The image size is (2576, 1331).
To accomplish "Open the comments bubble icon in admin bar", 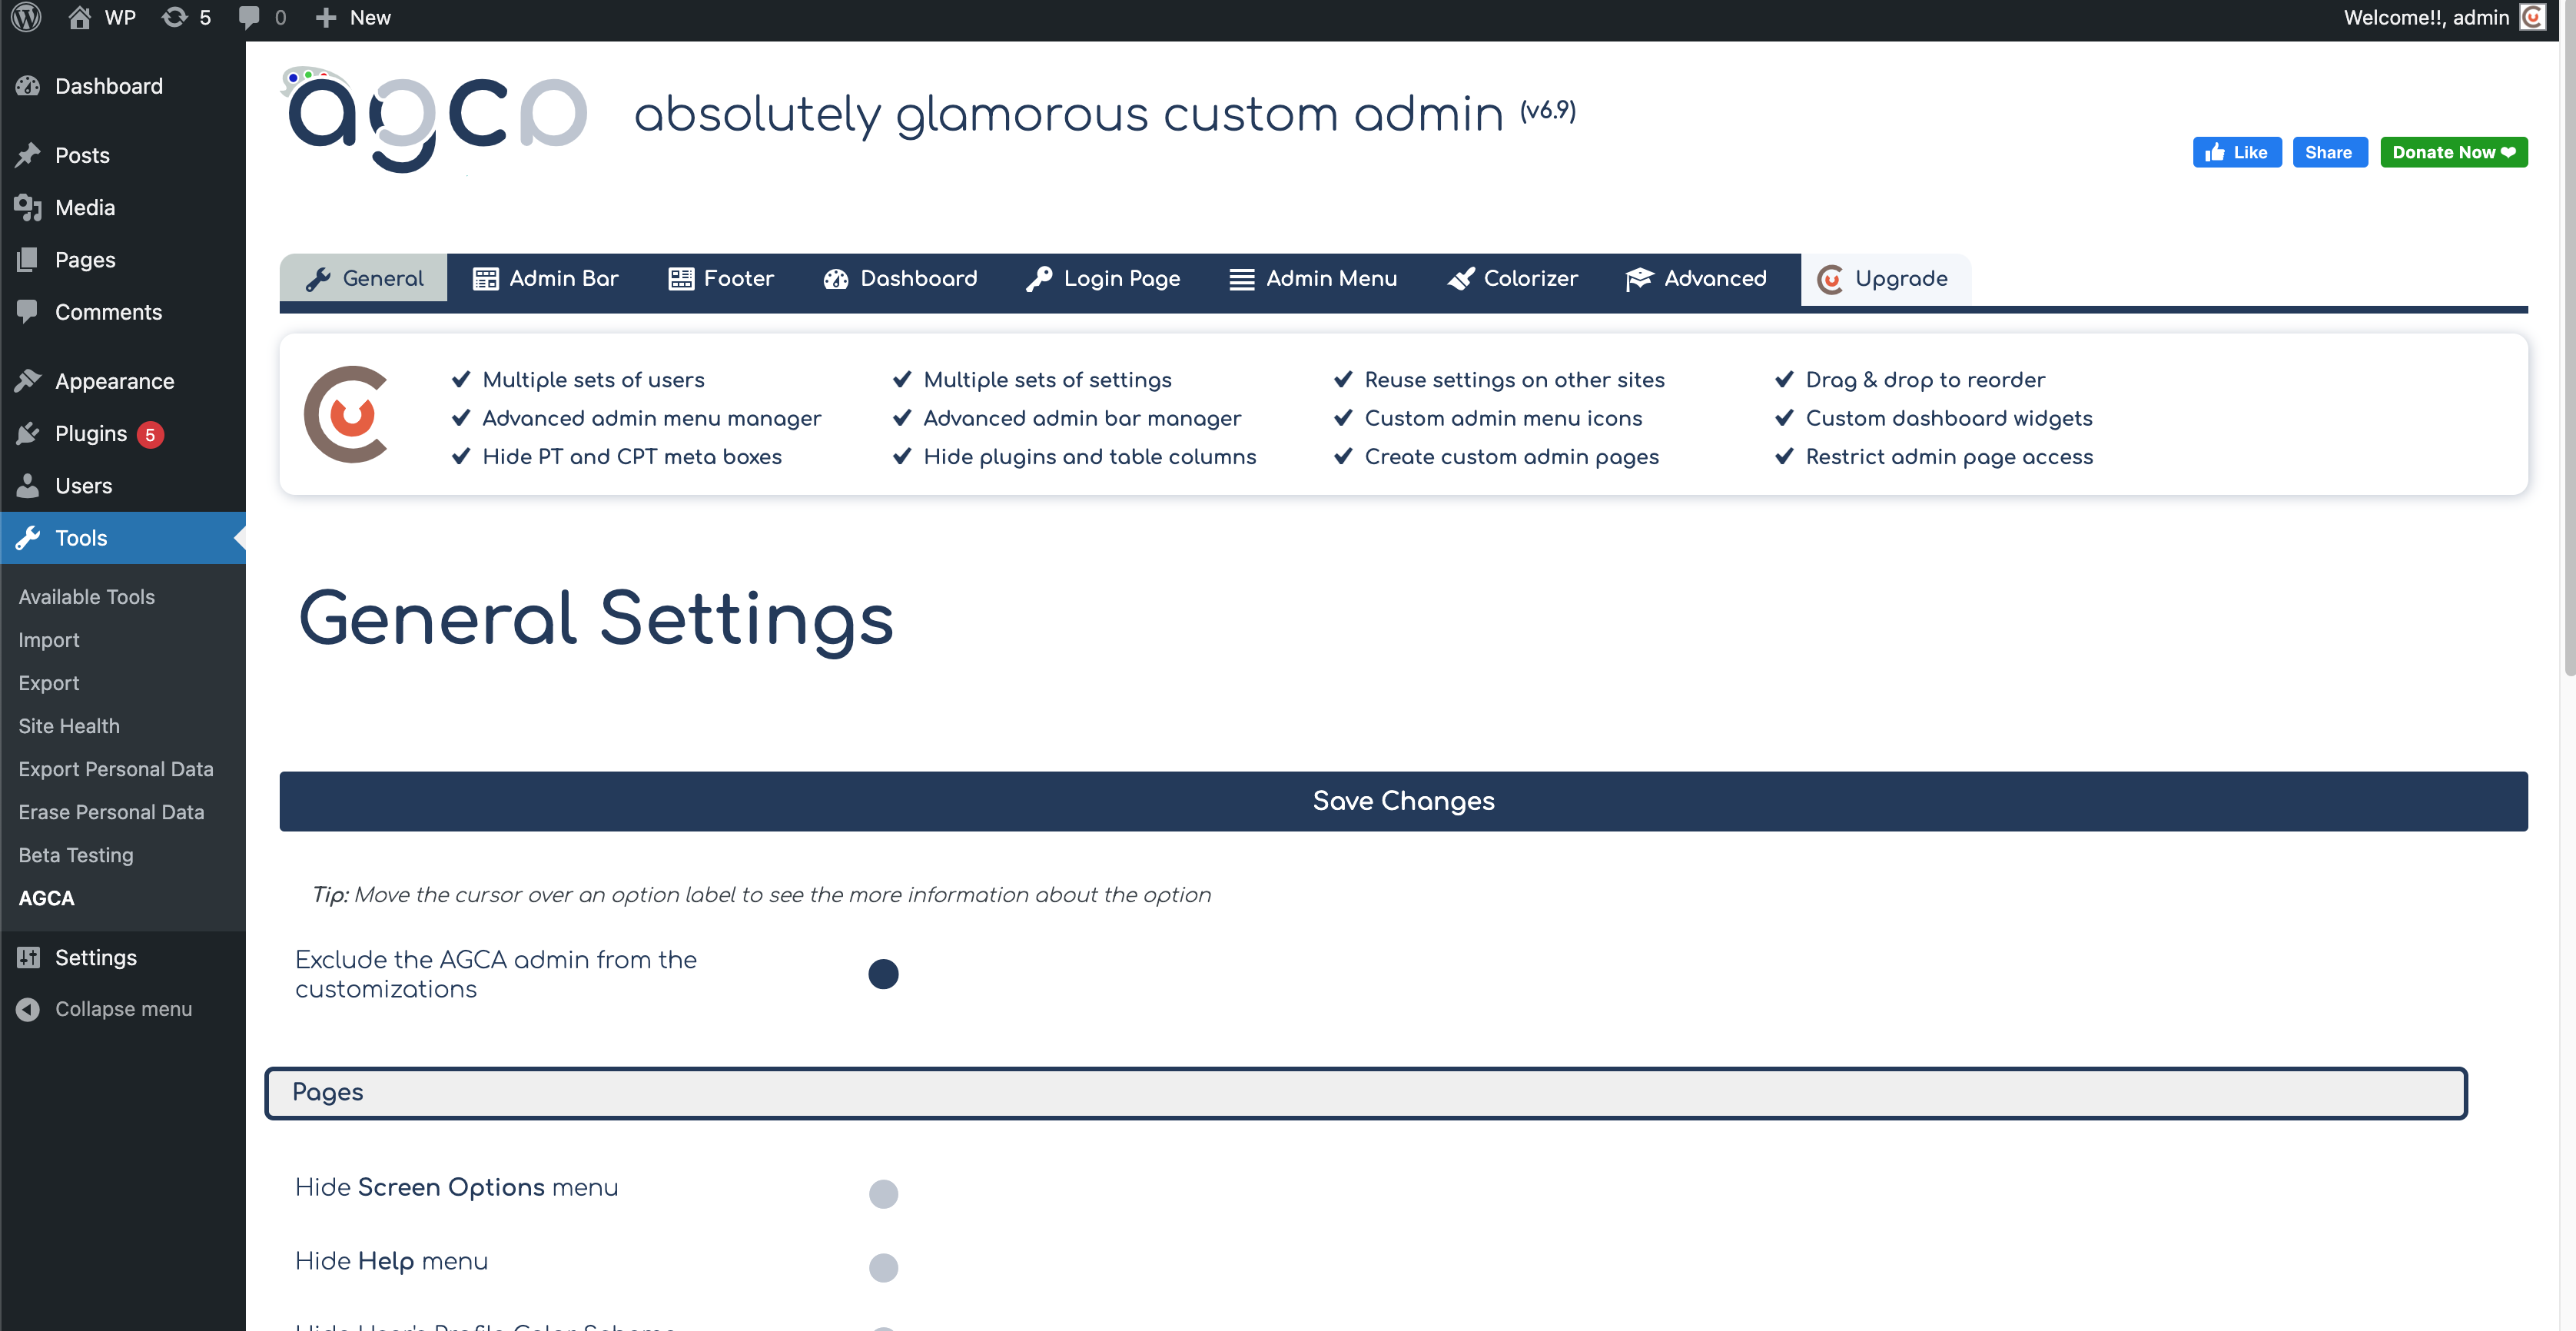I will click(x=249, y=17).
